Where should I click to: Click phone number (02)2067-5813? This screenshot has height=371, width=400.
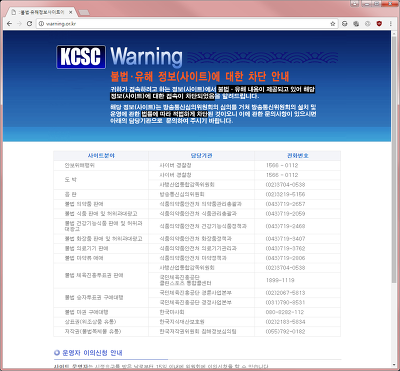[285, 293]
